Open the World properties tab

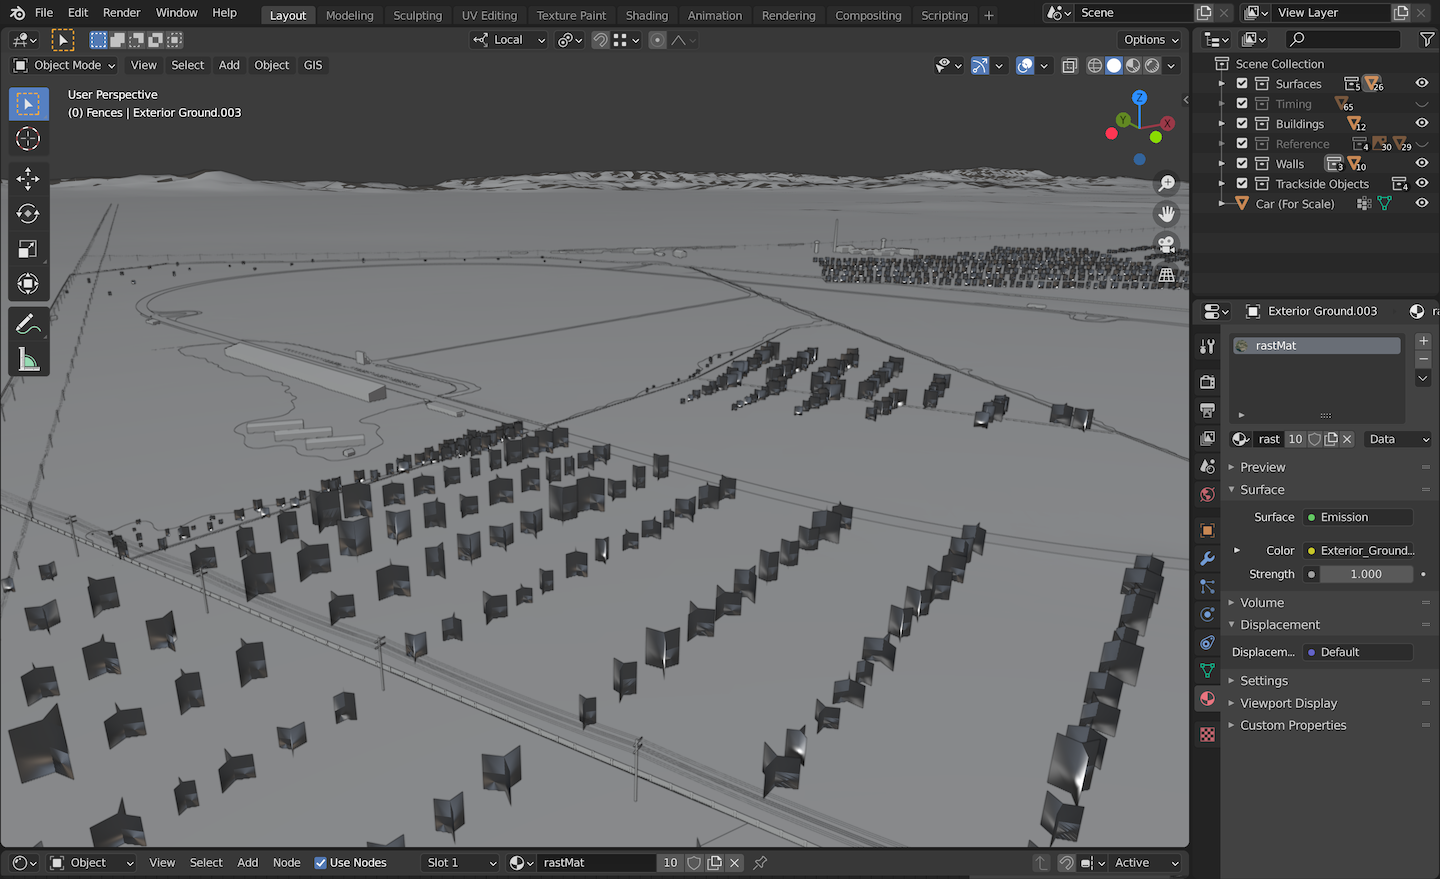pos(1207,494)
